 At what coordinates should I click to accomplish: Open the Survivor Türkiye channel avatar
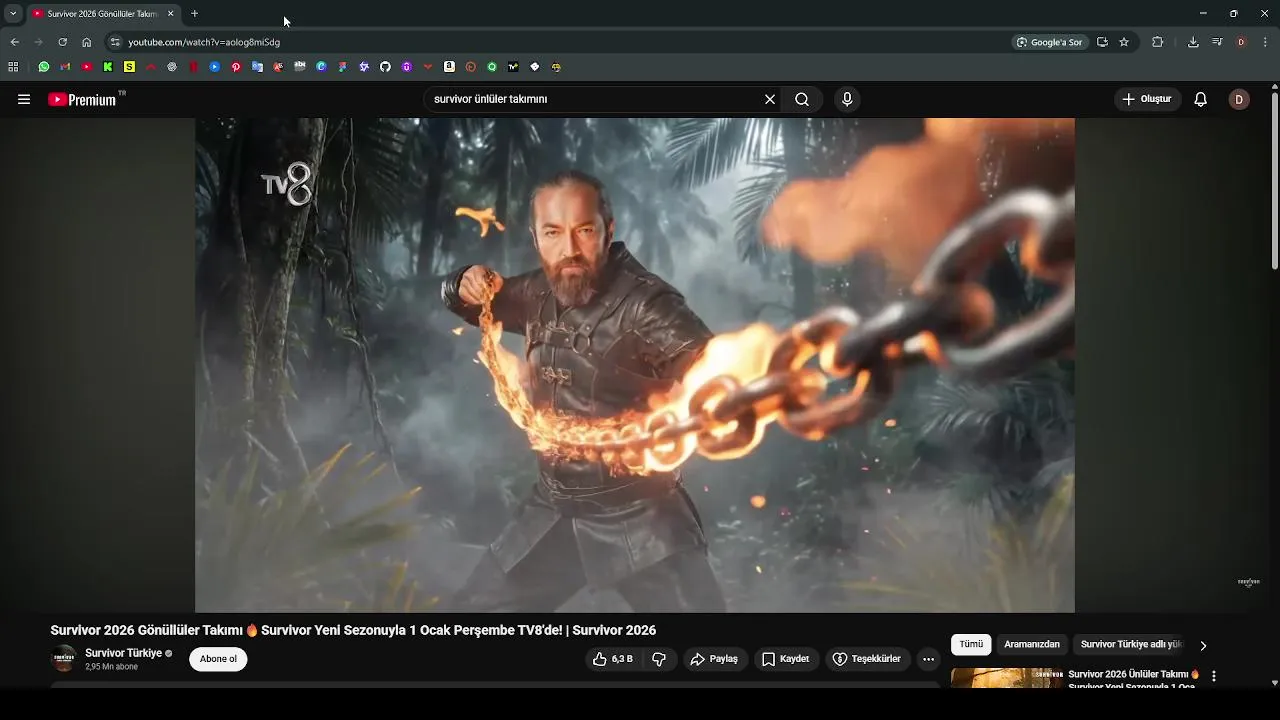[64, 658]
